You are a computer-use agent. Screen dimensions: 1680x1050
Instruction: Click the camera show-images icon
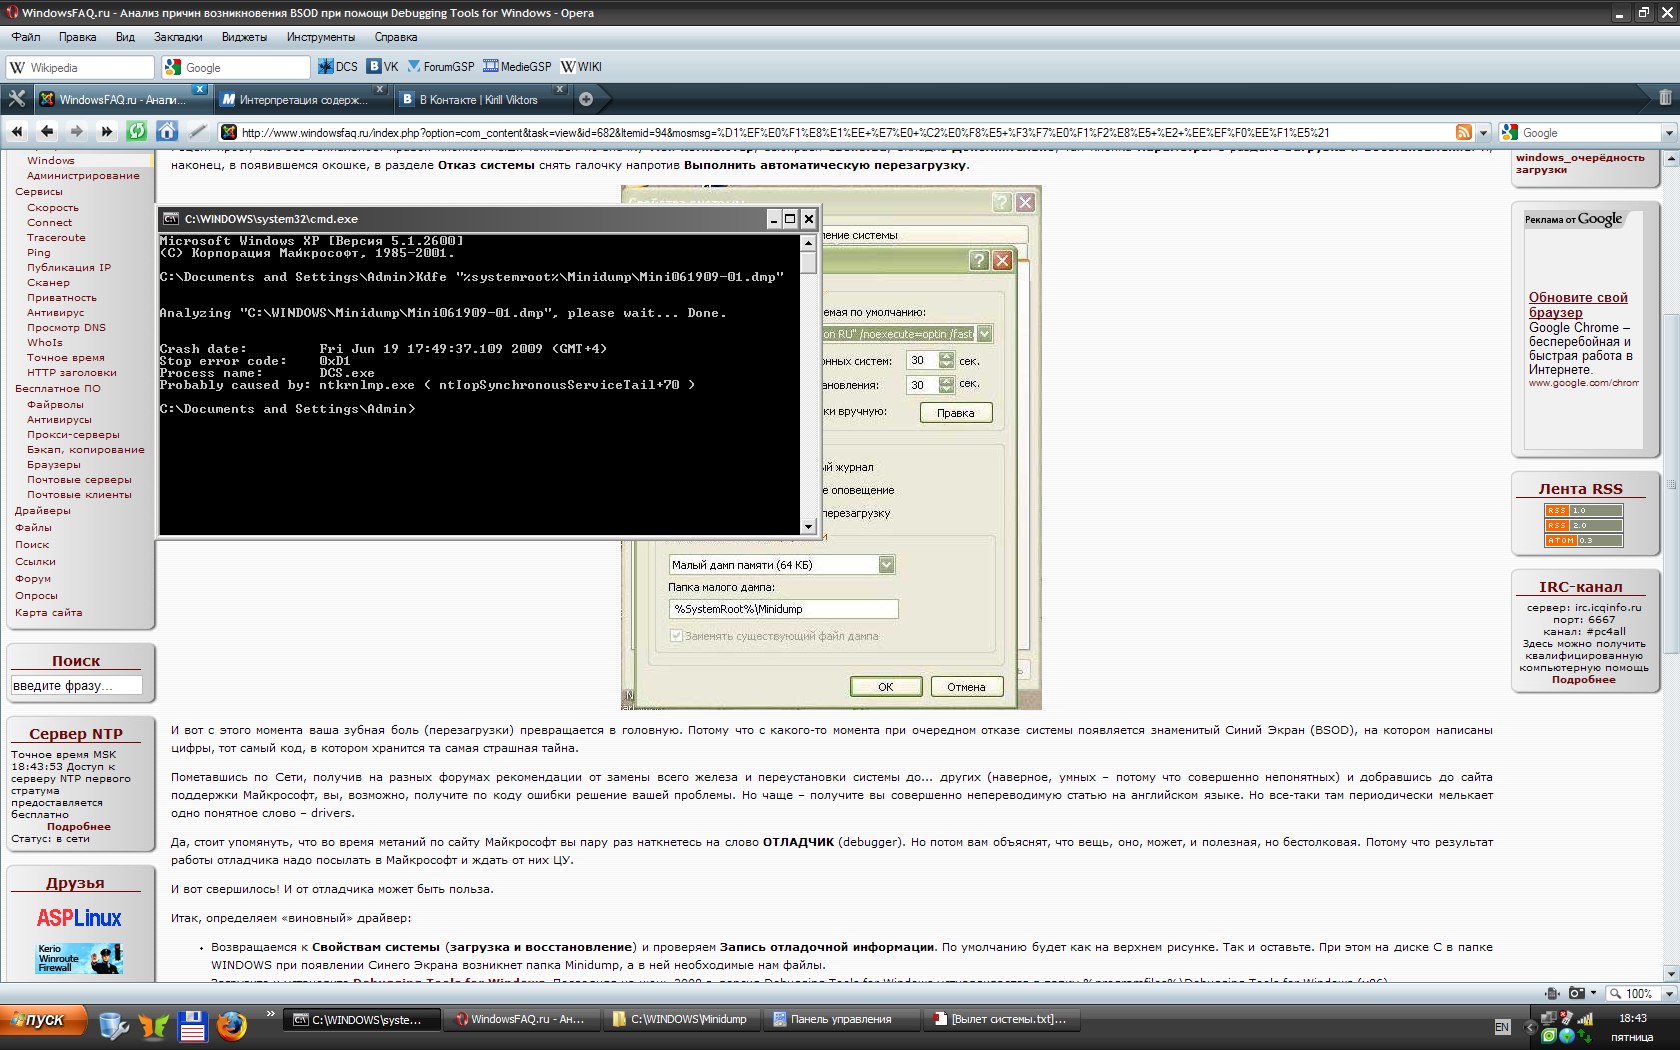click(x=1576, y=993)
